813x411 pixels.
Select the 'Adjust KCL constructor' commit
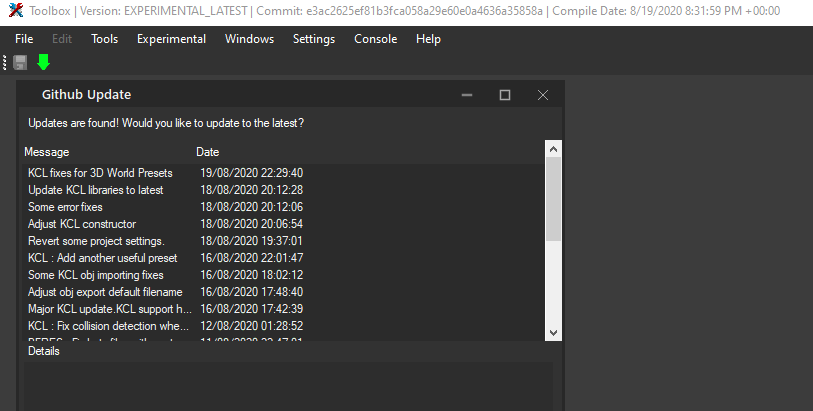(284, 224)
